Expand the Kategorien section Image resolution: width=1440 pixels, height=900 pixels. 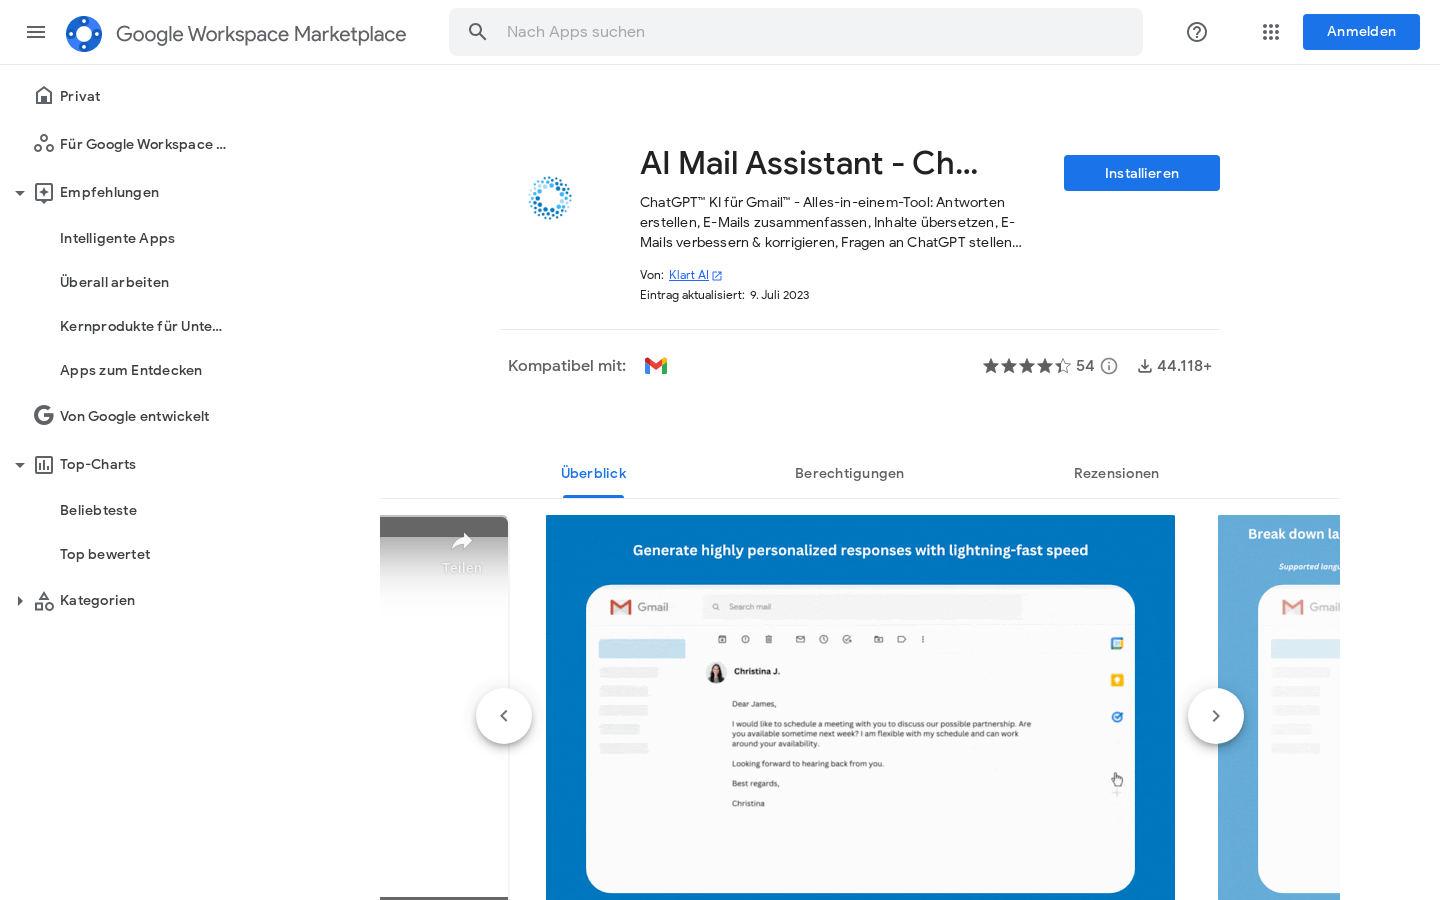click(x=20, y=601)
